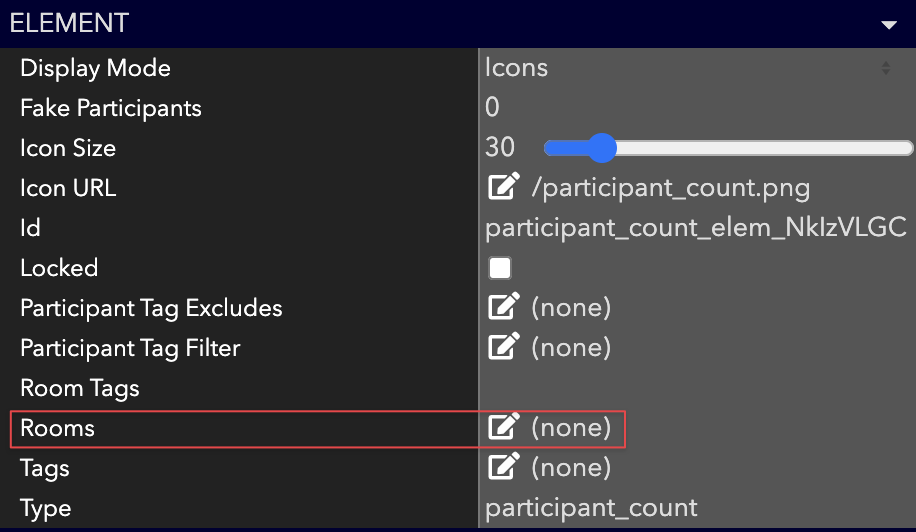
Task: Click the Display Mode stepper arrows
Action: [886, 68]
